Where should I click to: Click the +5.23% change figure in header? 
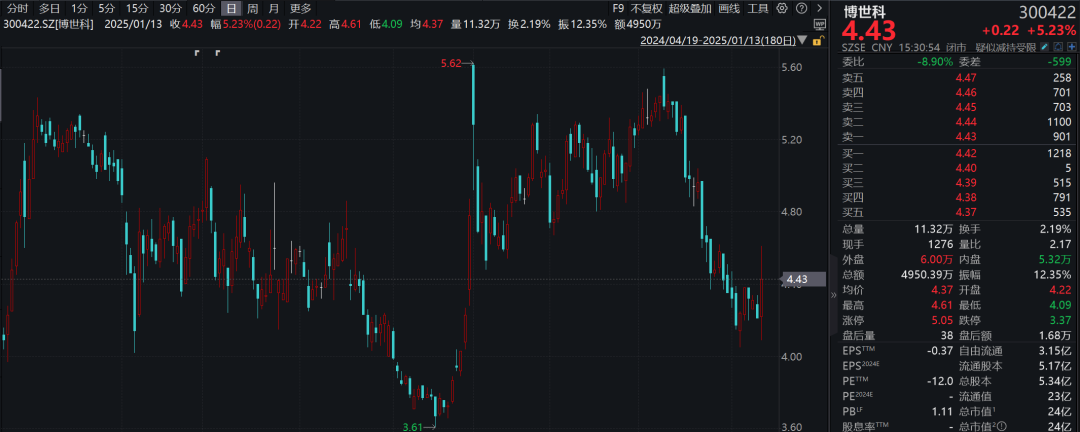click(1052, 30)
